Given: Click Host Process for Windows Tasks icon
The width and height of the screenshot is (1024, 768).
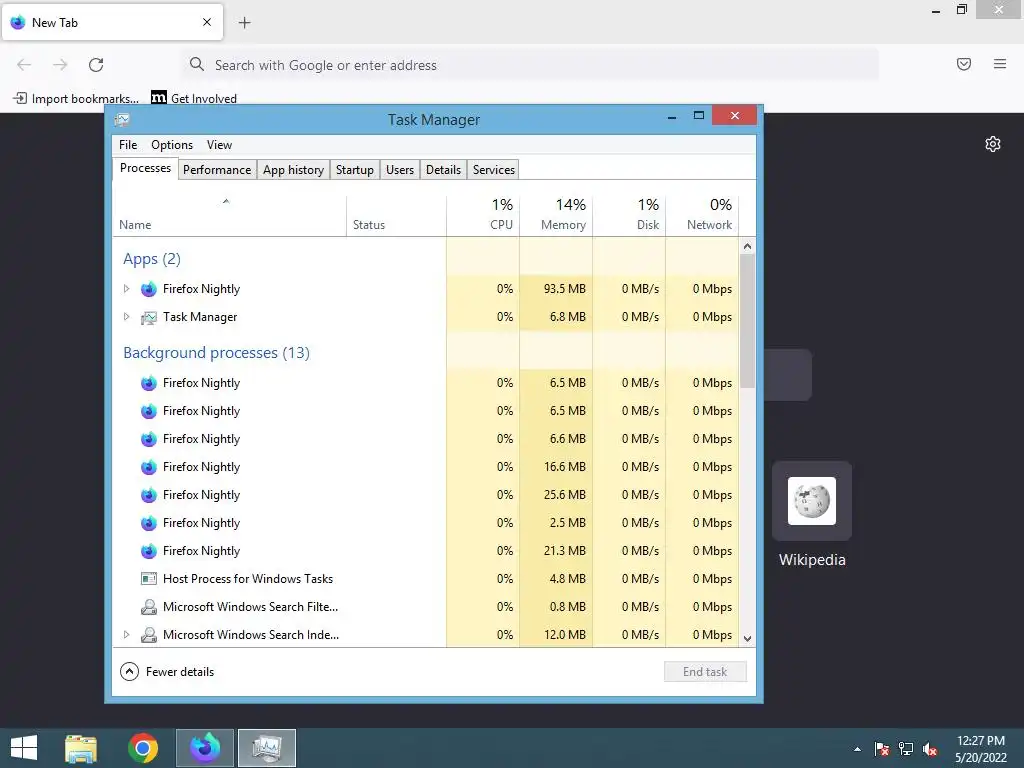Looking at the screenshot, I should coord(149,579).
